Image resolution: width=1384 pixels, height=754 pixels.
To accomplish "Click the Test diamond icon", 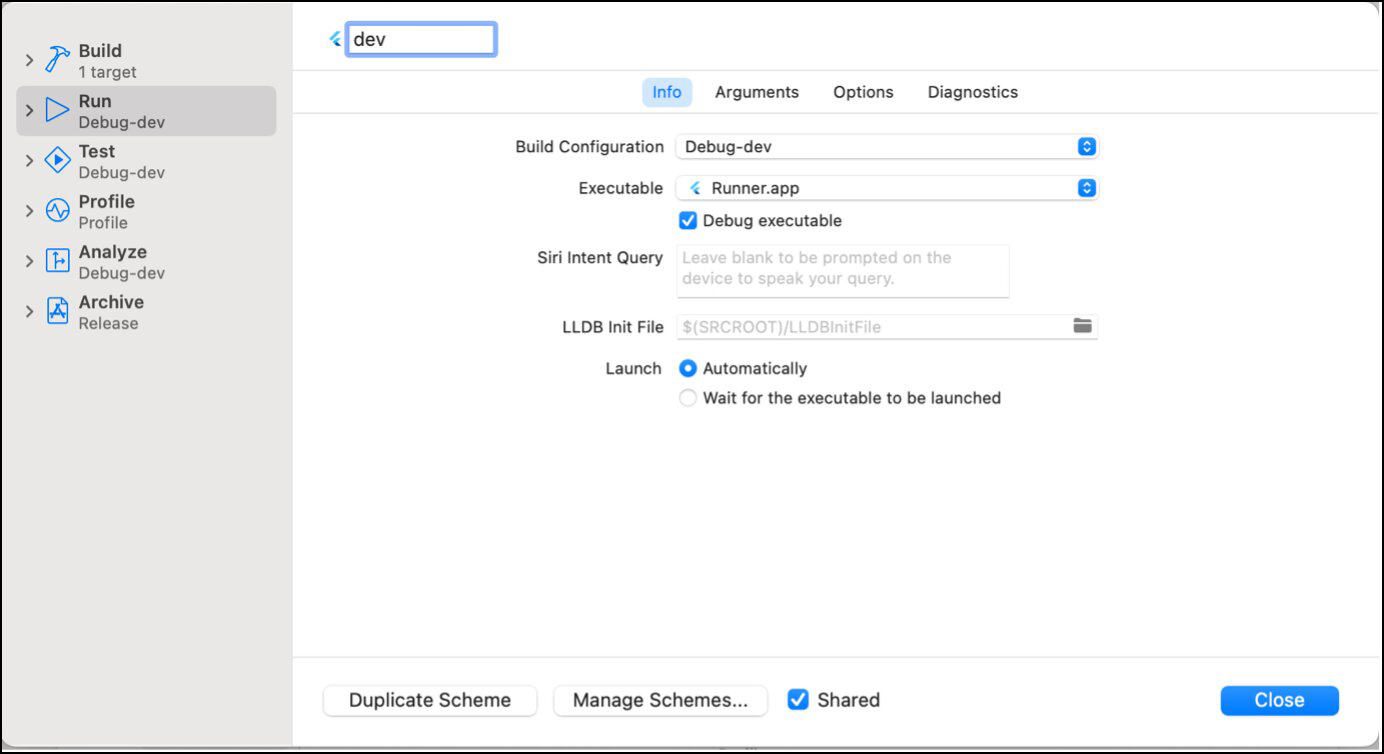I will [58, 160].
